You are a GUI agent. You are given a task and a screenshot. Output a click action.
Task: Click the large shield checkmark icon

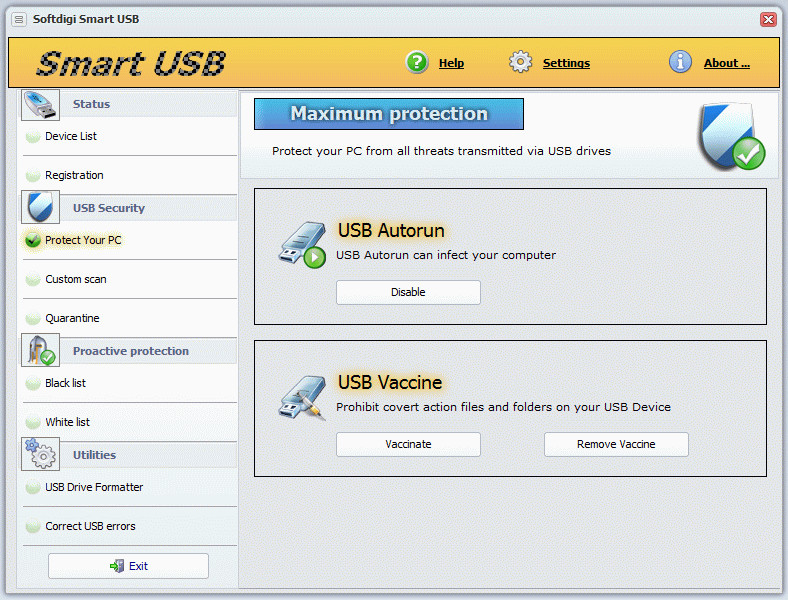point(733,136)
